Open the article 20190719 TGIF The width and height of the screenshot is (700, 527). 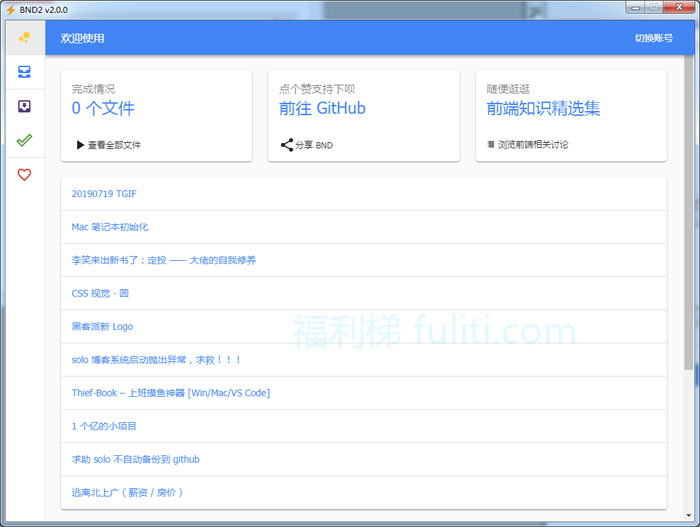[x=102, y=194]
